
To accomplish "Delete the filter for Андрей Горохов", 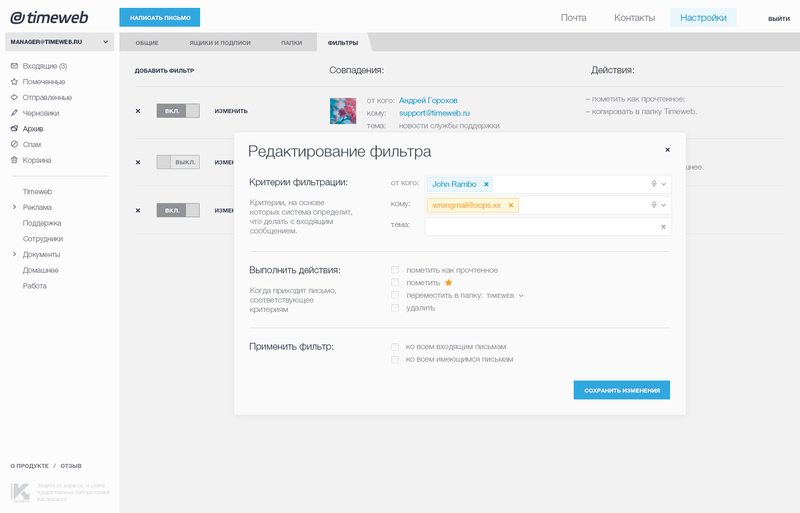I will click(x=138, y=111).
